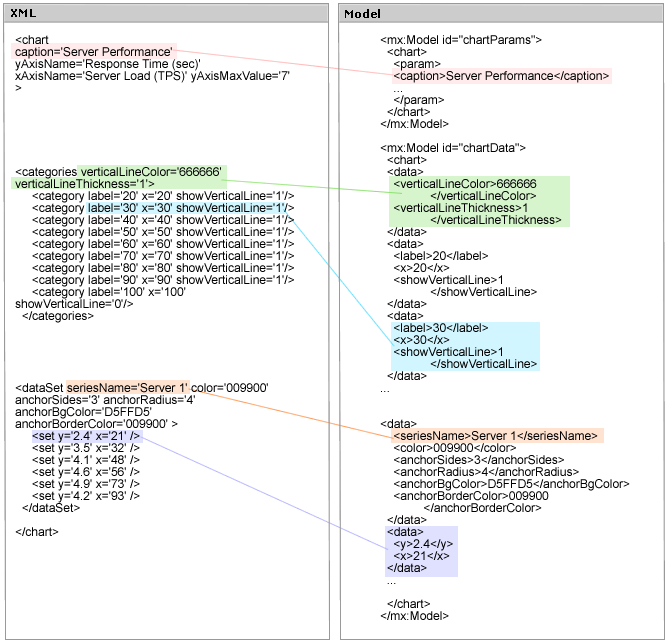The height and width of the screenshot is (644, 670).
Task: Click the closing </chart> tag in XML panel
Action: pyautogui.click(x=37, y=531)
